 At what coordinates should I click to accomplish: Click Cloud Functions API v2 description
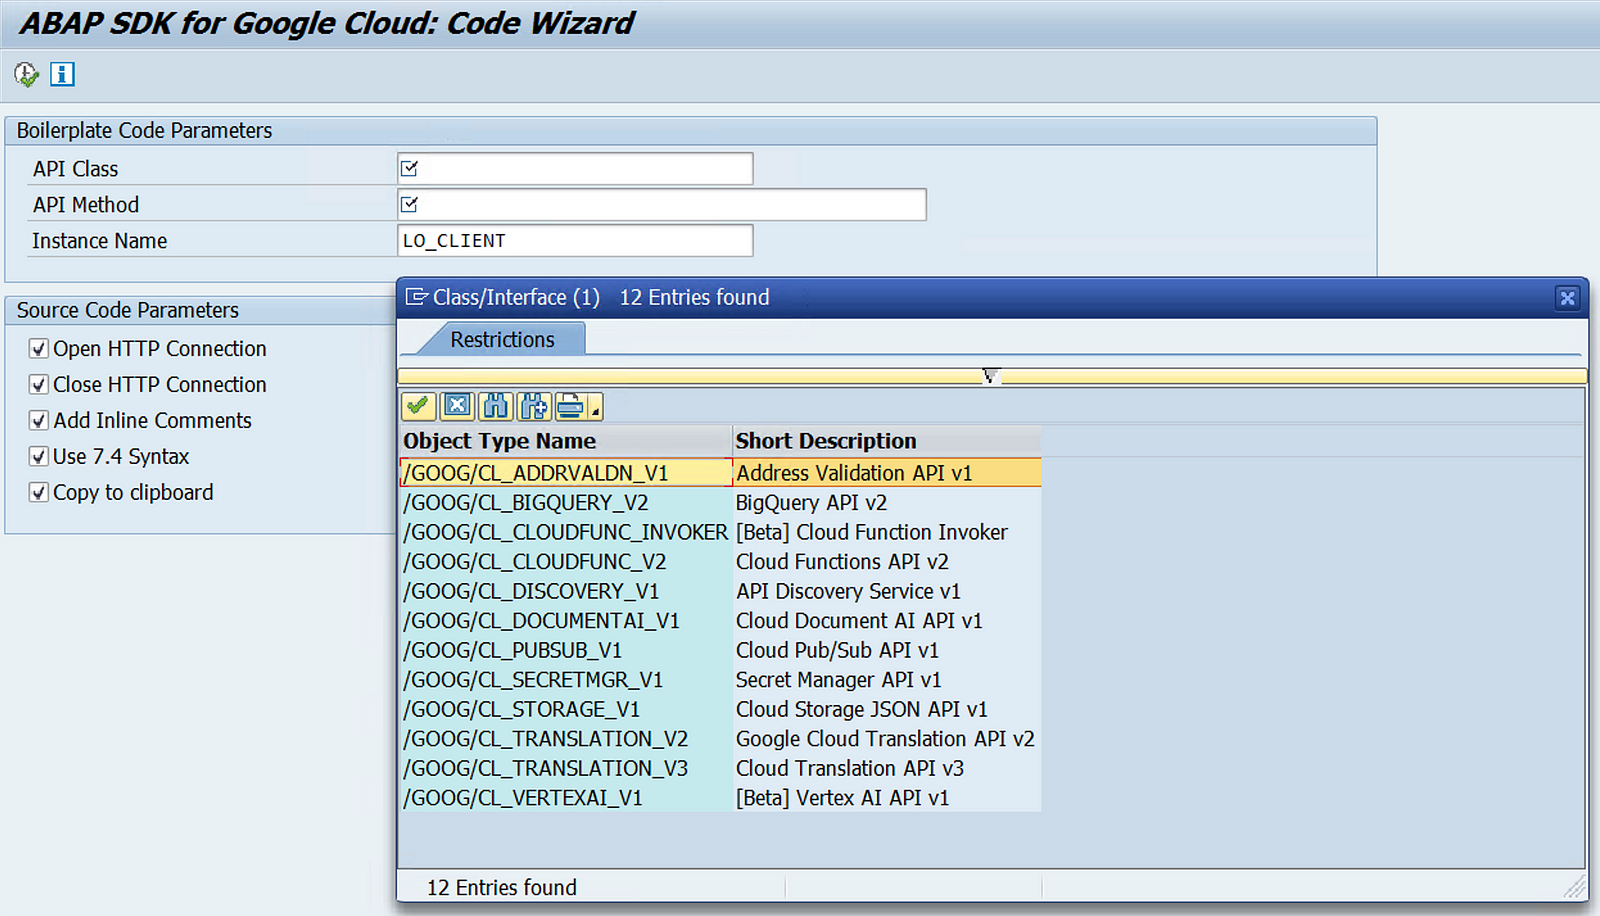tap(842, 562)
